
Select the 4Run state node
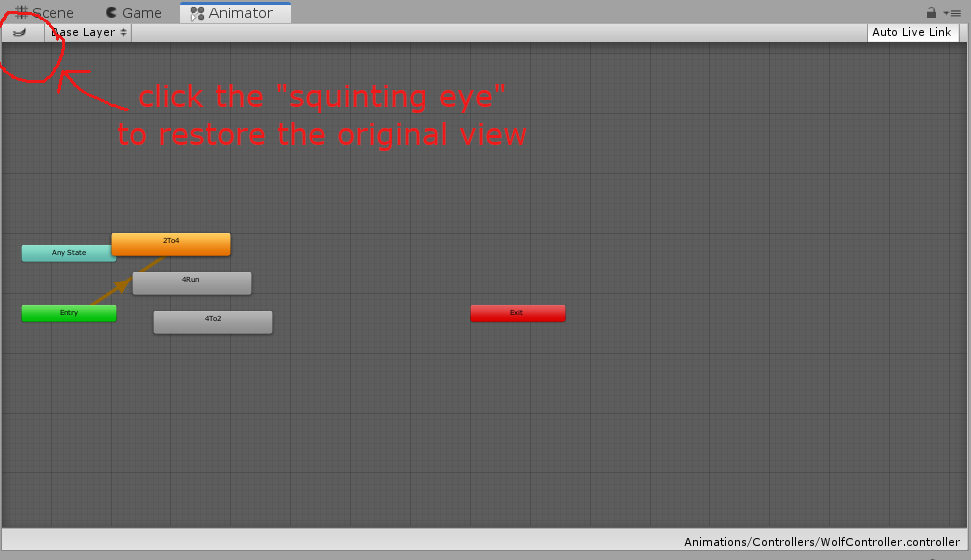tap(192, 283)
